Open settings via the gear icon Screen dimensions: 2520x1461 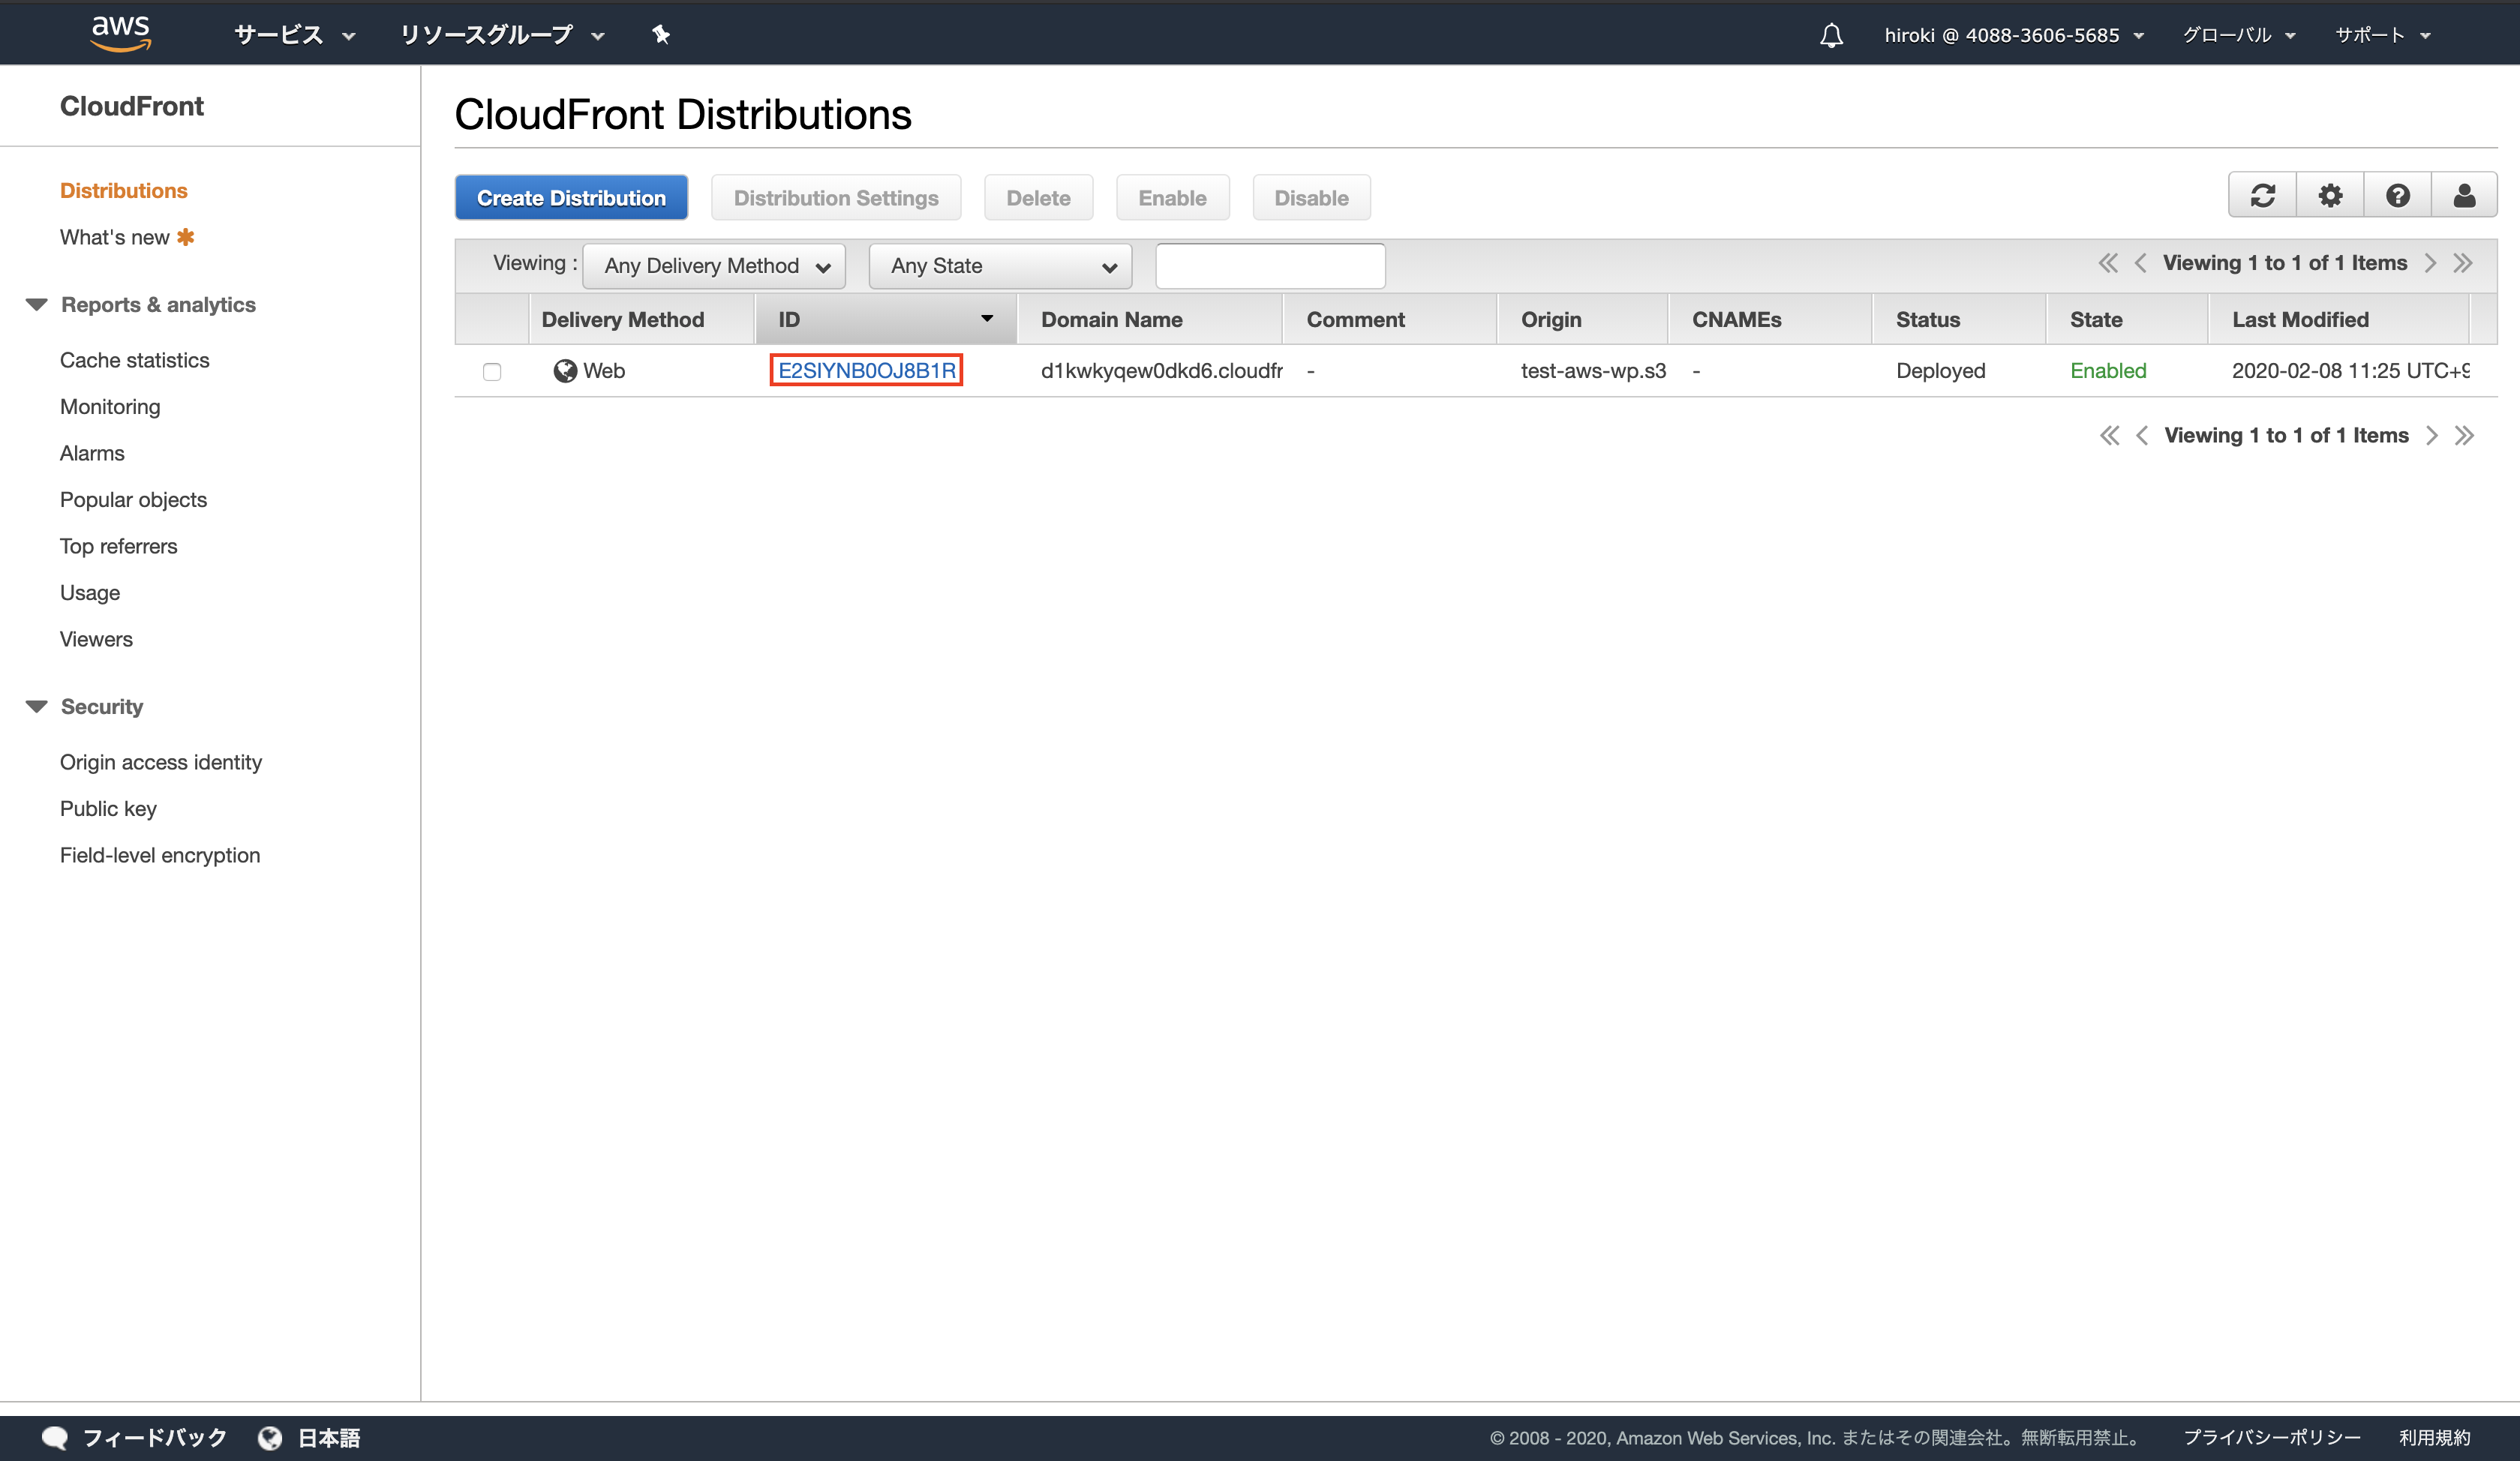(2330, 196)
